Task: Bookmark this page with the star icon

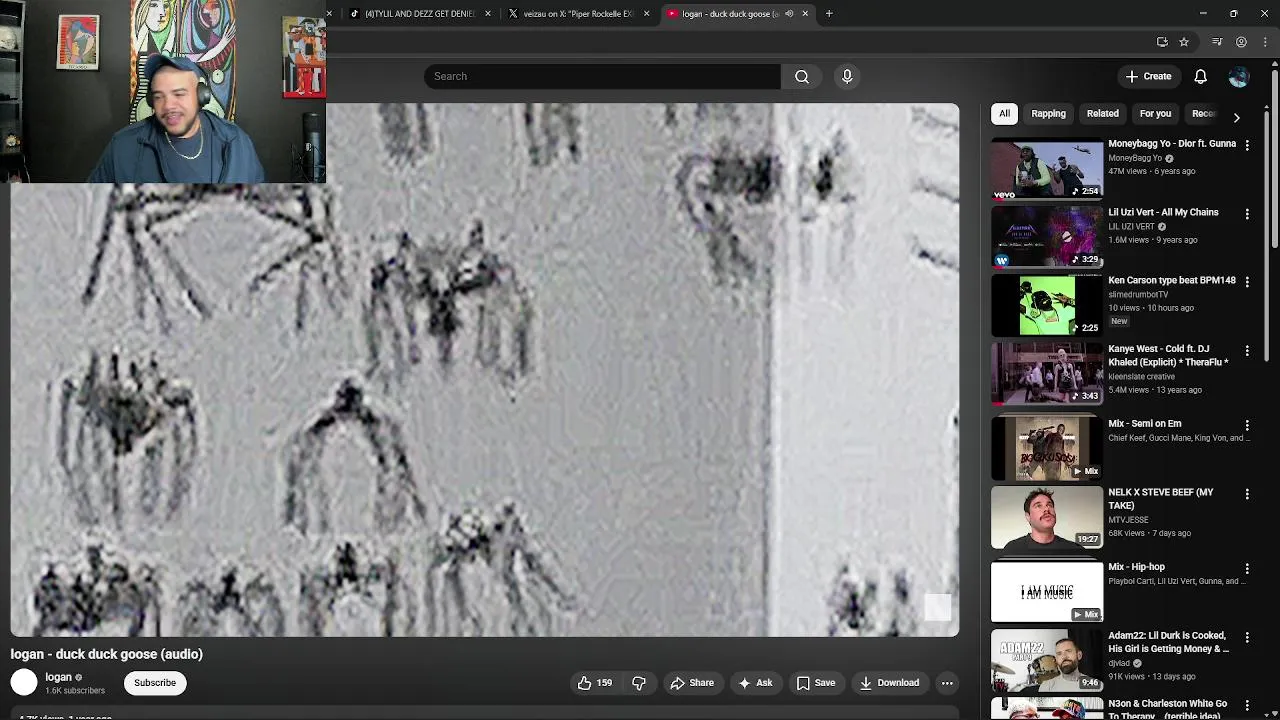Action: pyautogui.click(x=1184, y=42)
